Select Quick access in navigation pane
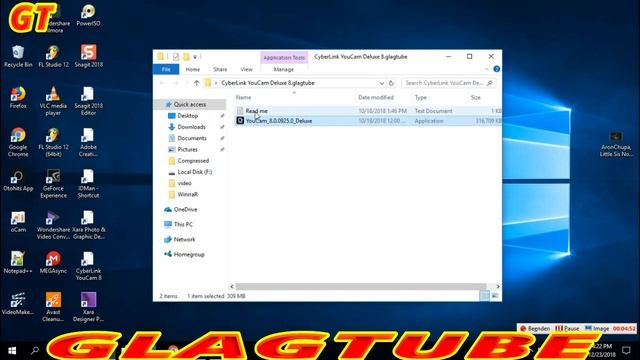 tap(190, 104)
